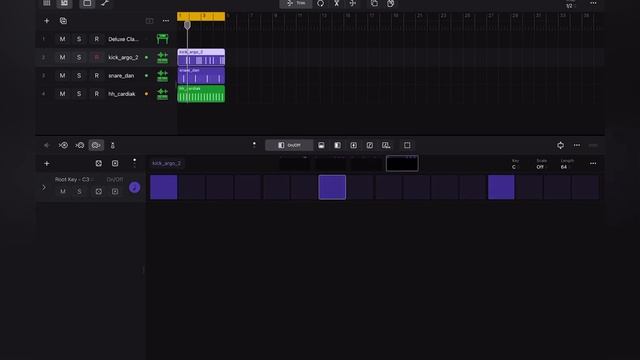Click the playhead catch icon at editor right
Viewport: 640px width, 360px height.
tap(560, 145)
